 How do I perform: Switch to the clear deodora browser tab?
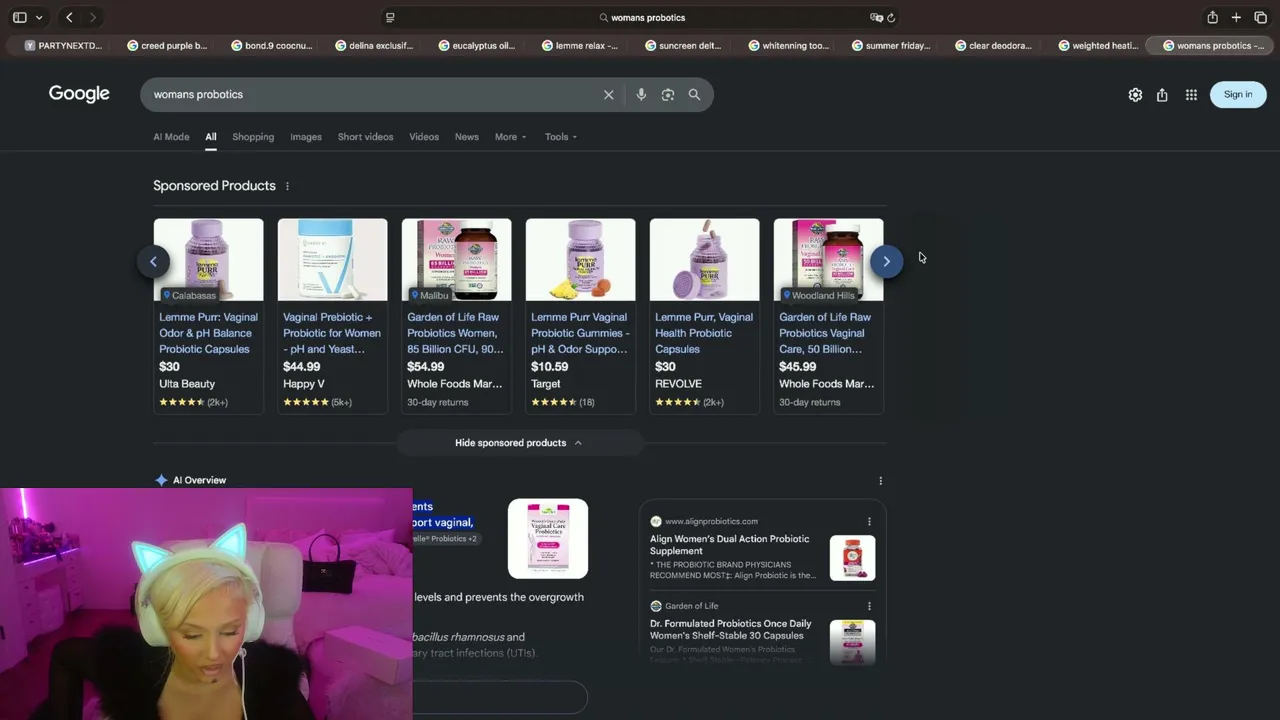[993, 45]
